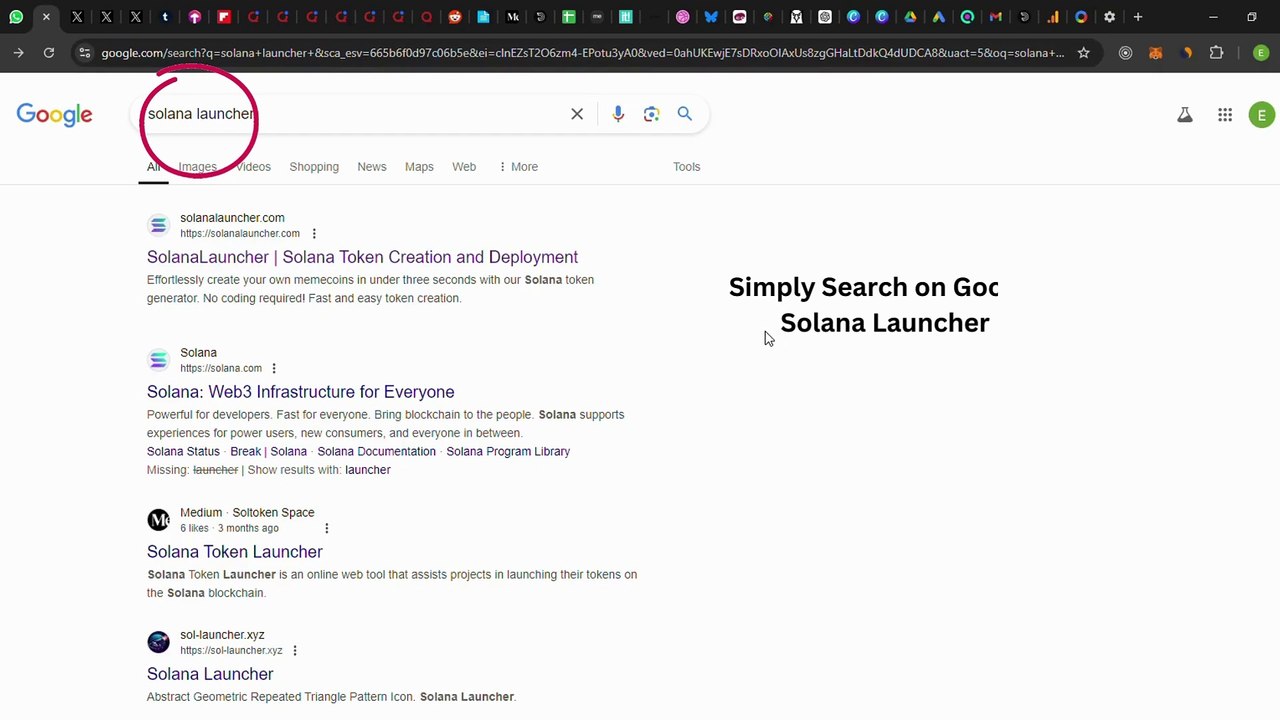Start voice search with microphone
1280x720 pixels.
(618, 114)
